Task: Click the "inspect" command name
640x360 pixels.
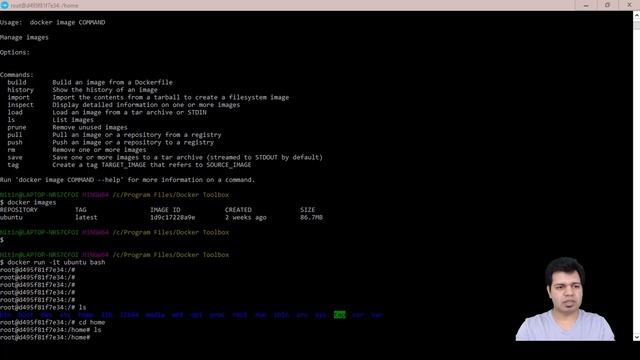Action: (20, 105)
